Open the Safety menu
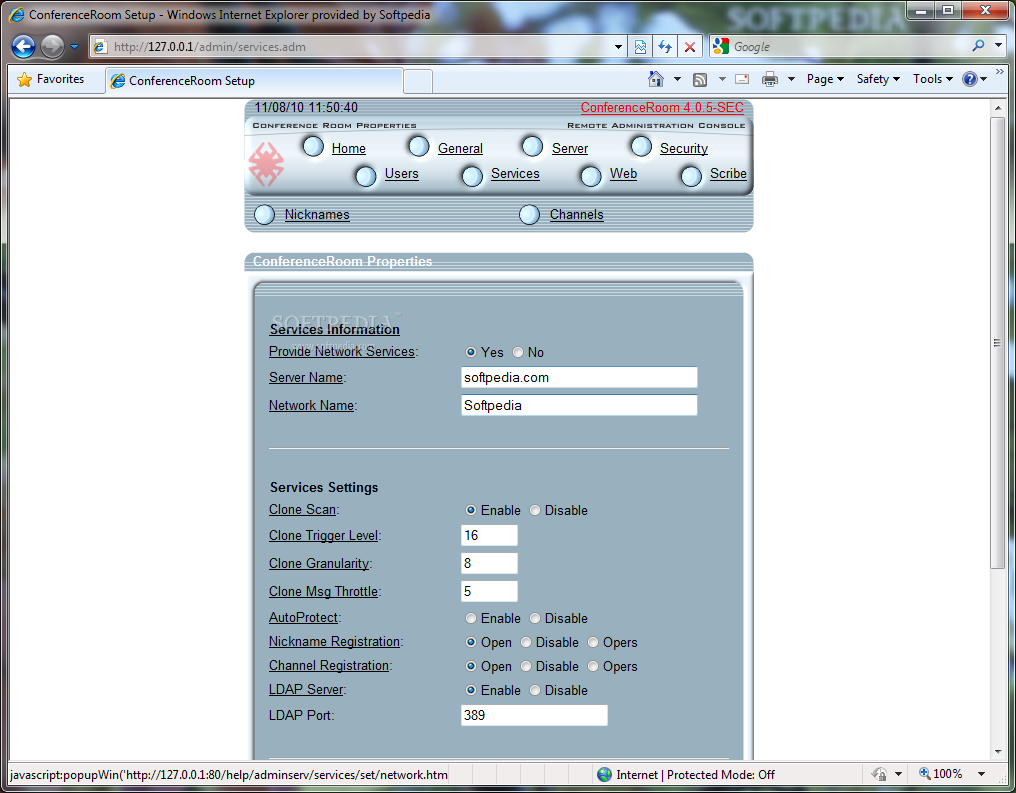The height and width of the screenshot is (793, 1016). point(878,79)
